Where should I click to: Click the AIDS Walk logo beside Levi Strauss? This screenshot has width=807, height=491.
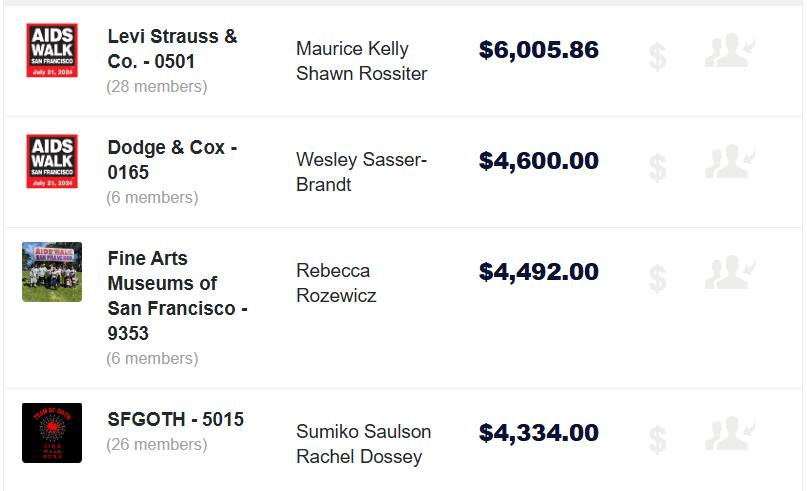click(x=52, y=51)
